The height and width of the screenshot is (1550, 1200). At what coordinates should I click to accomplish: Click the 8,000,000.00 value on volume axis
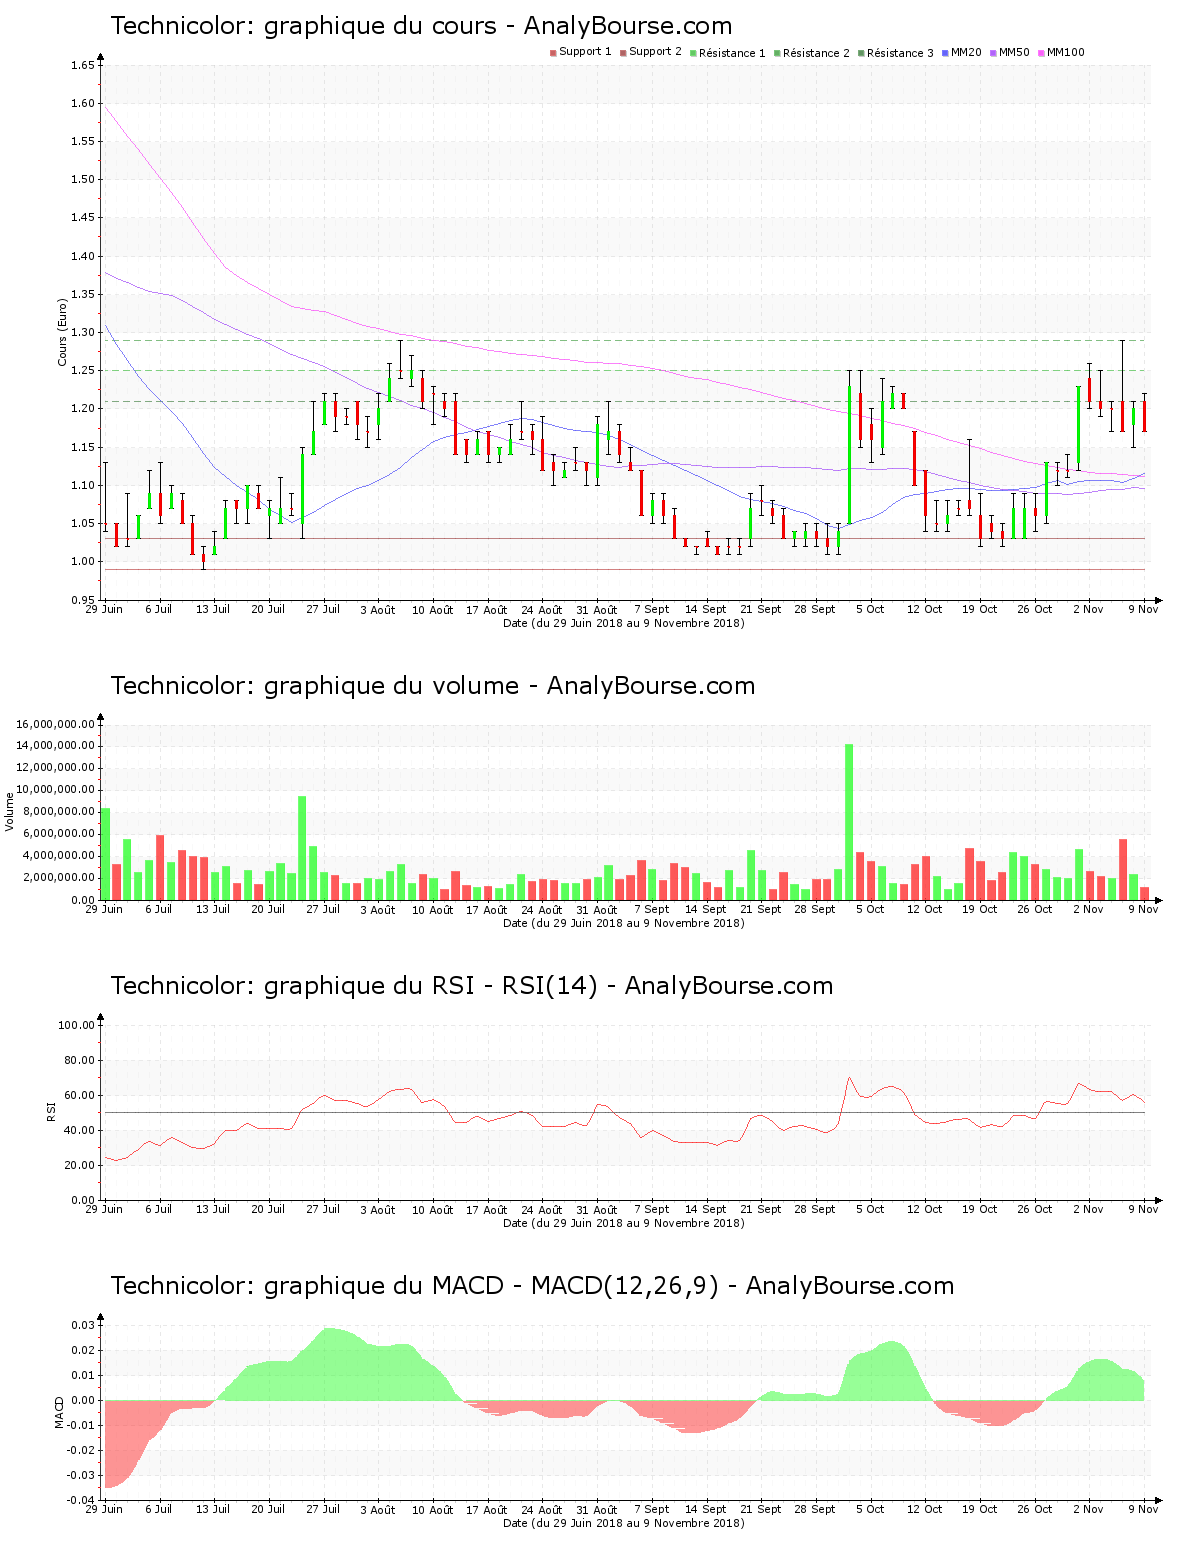(x=59, y=812)
